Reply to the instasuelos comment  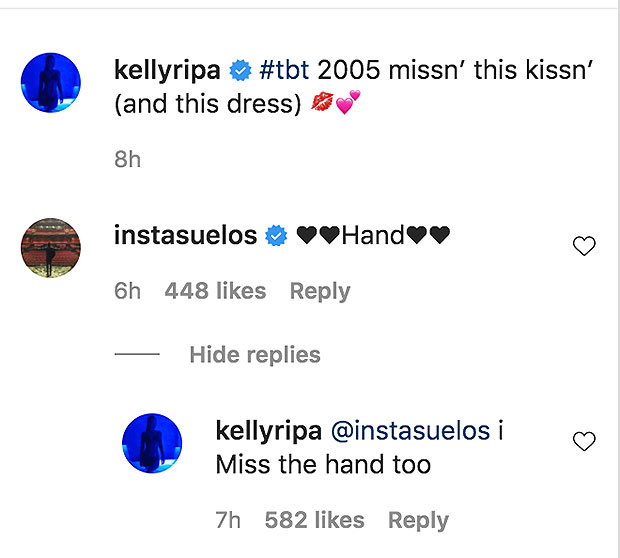tap(320, 291)
